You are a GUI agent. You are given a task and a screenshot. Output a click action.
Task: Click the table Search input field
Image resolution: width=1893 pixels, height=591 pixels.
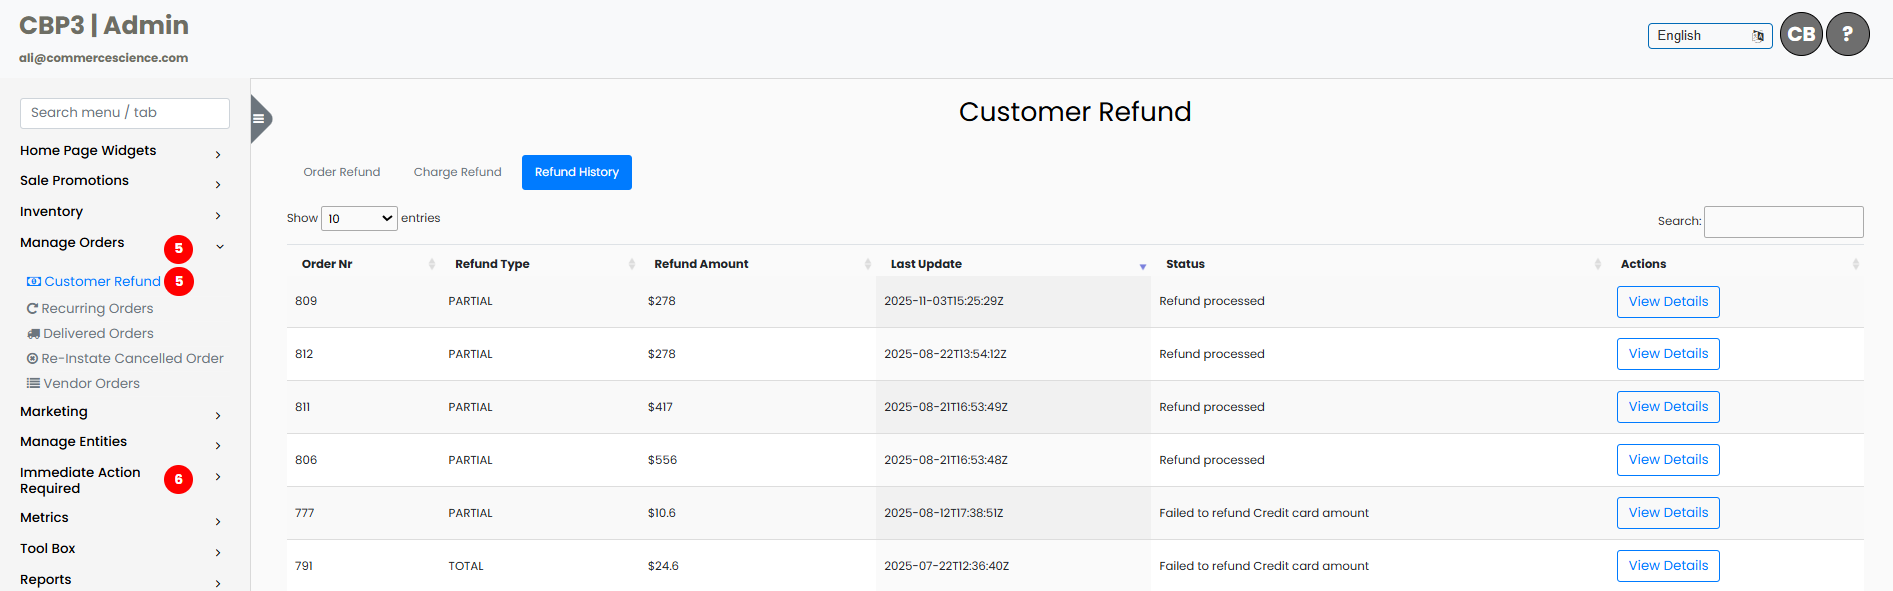(x=1783, y=222)
